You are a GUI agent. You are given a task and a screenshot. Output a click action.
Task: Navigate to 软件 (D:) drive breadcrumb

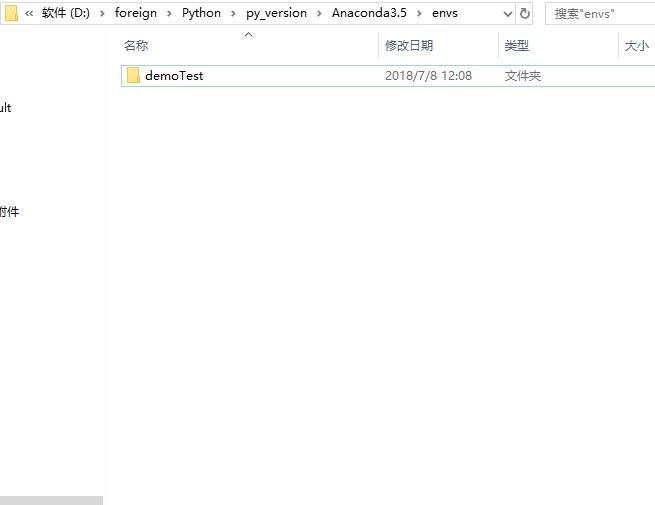(66, 14)
